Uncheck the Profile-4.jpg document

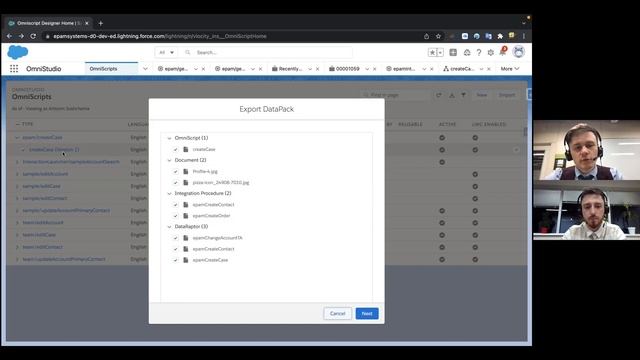point(176,171)
